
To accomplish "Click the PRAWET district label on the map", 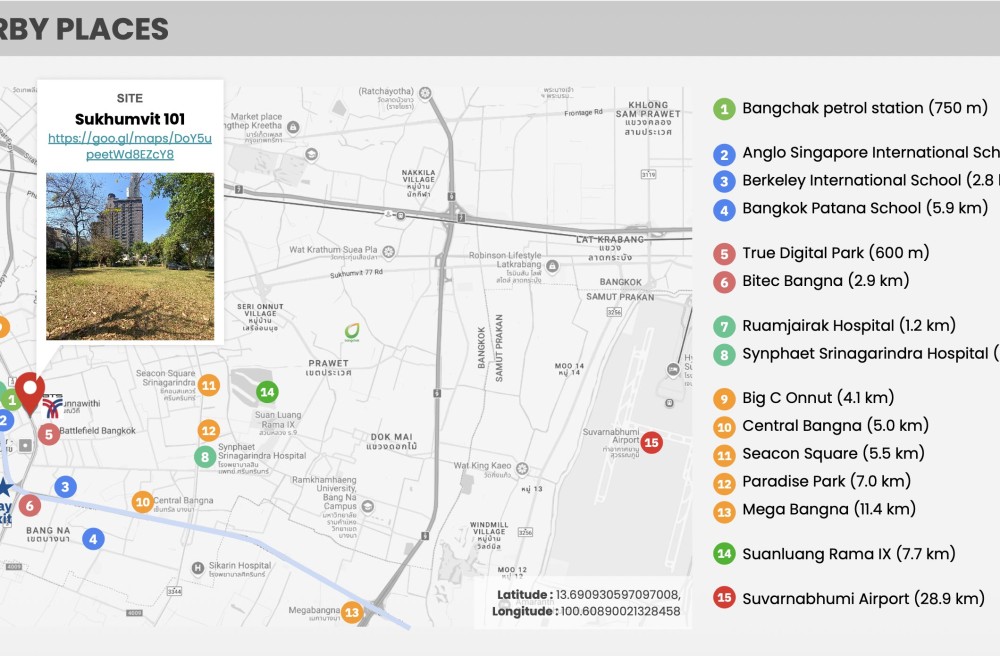I will [x=328, y=367].
